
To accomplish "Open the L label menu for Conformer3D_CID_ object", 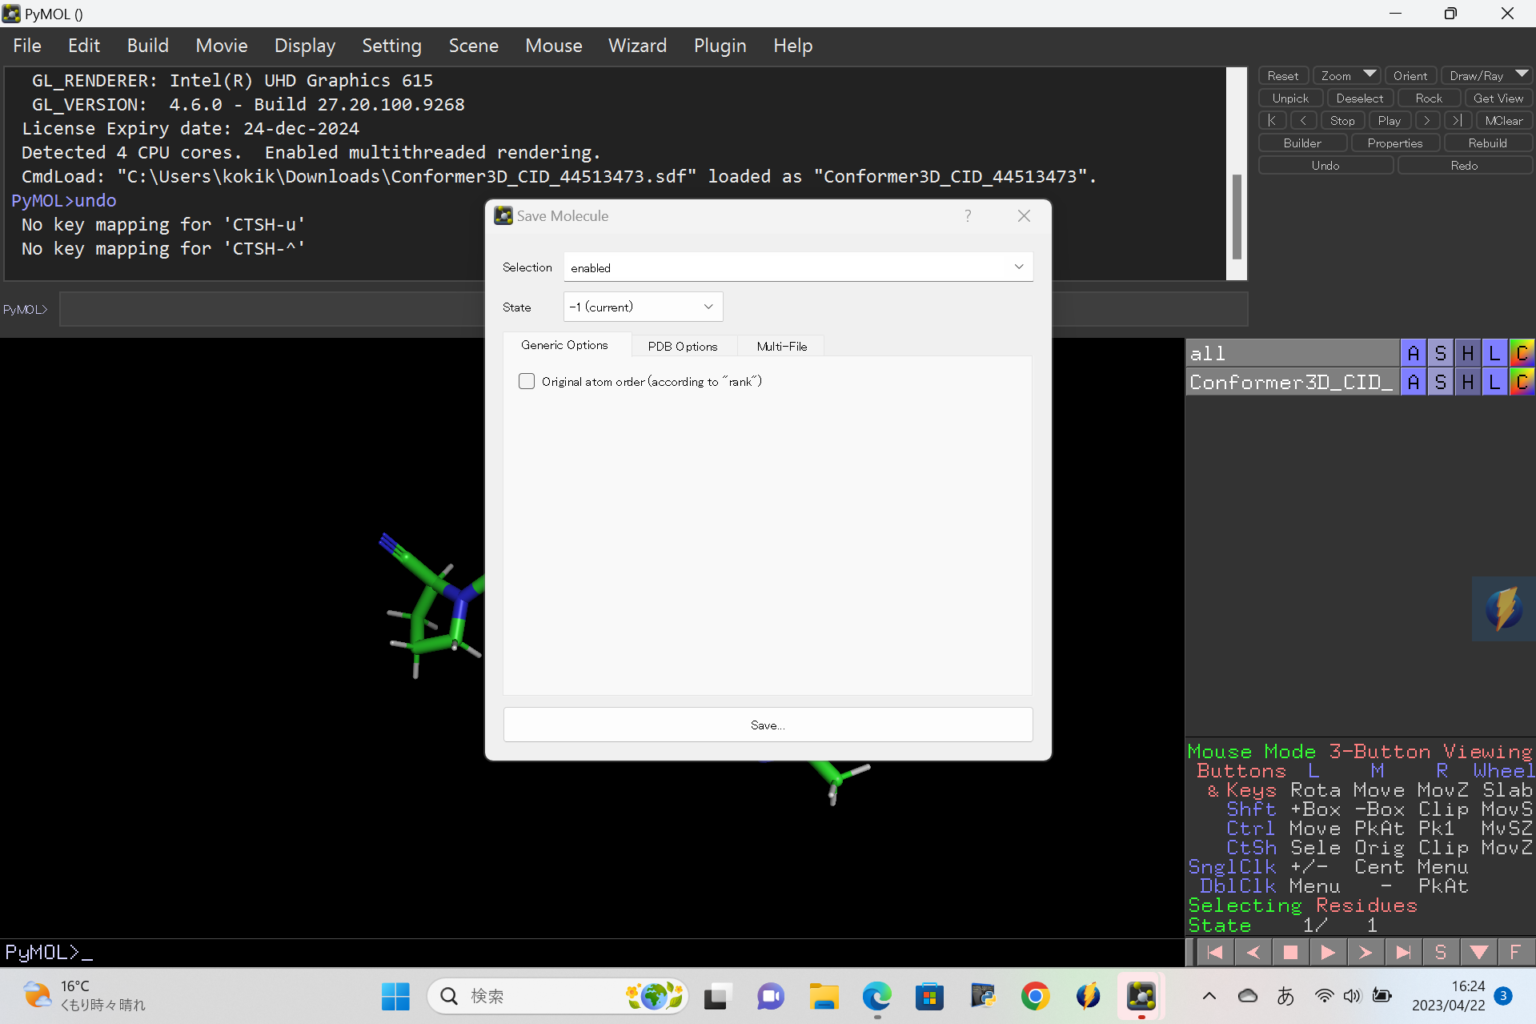I will tap(1494, 381).
